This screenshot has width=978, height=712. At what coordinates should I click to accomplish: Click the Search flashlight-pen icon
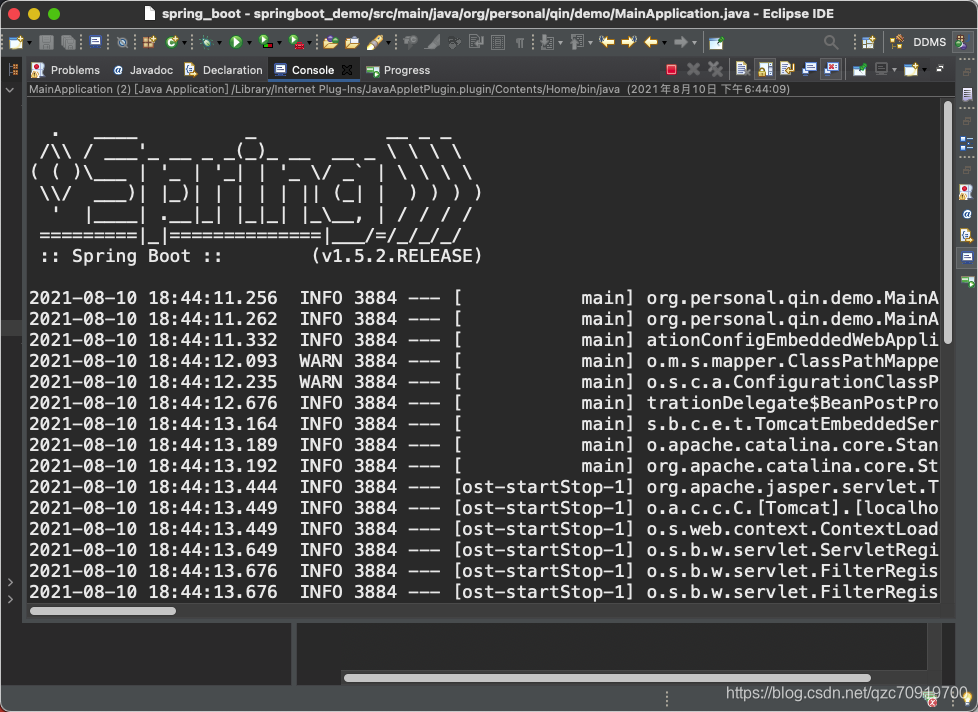click(375, 42)
